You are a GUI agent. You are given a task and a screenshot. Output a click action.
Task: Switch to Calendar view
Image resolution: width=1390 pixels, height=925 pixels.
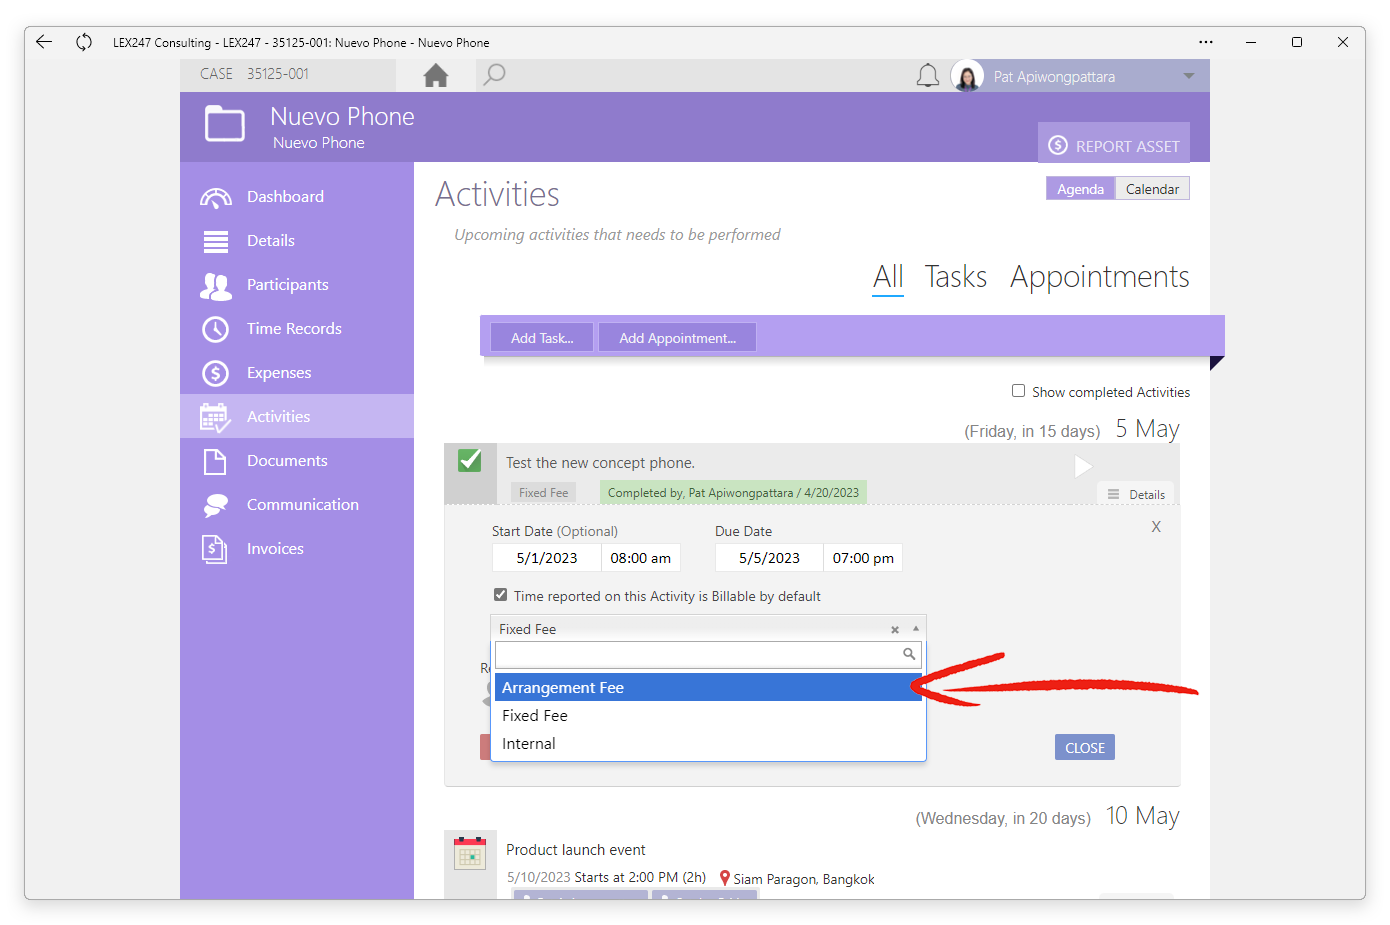(x=1152, y=189)
